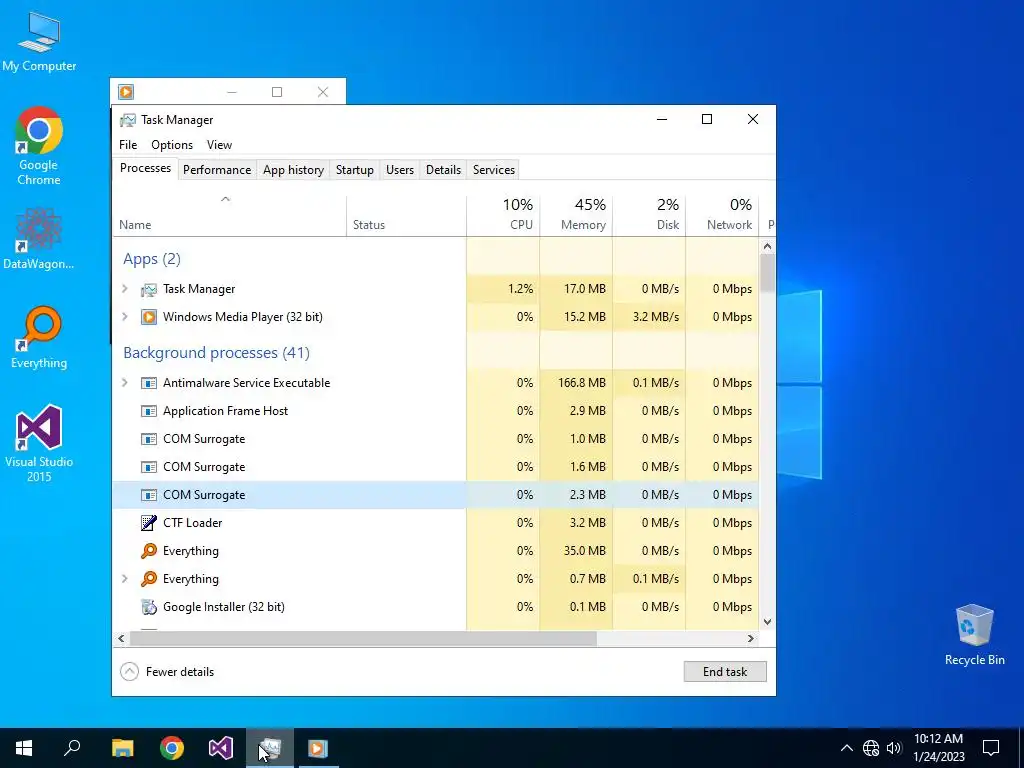Image resolution: width=1024 pixels, height=768 pixels.
Task: Click the horizontal scrollbar left arrow
Action: coord(121,639)
